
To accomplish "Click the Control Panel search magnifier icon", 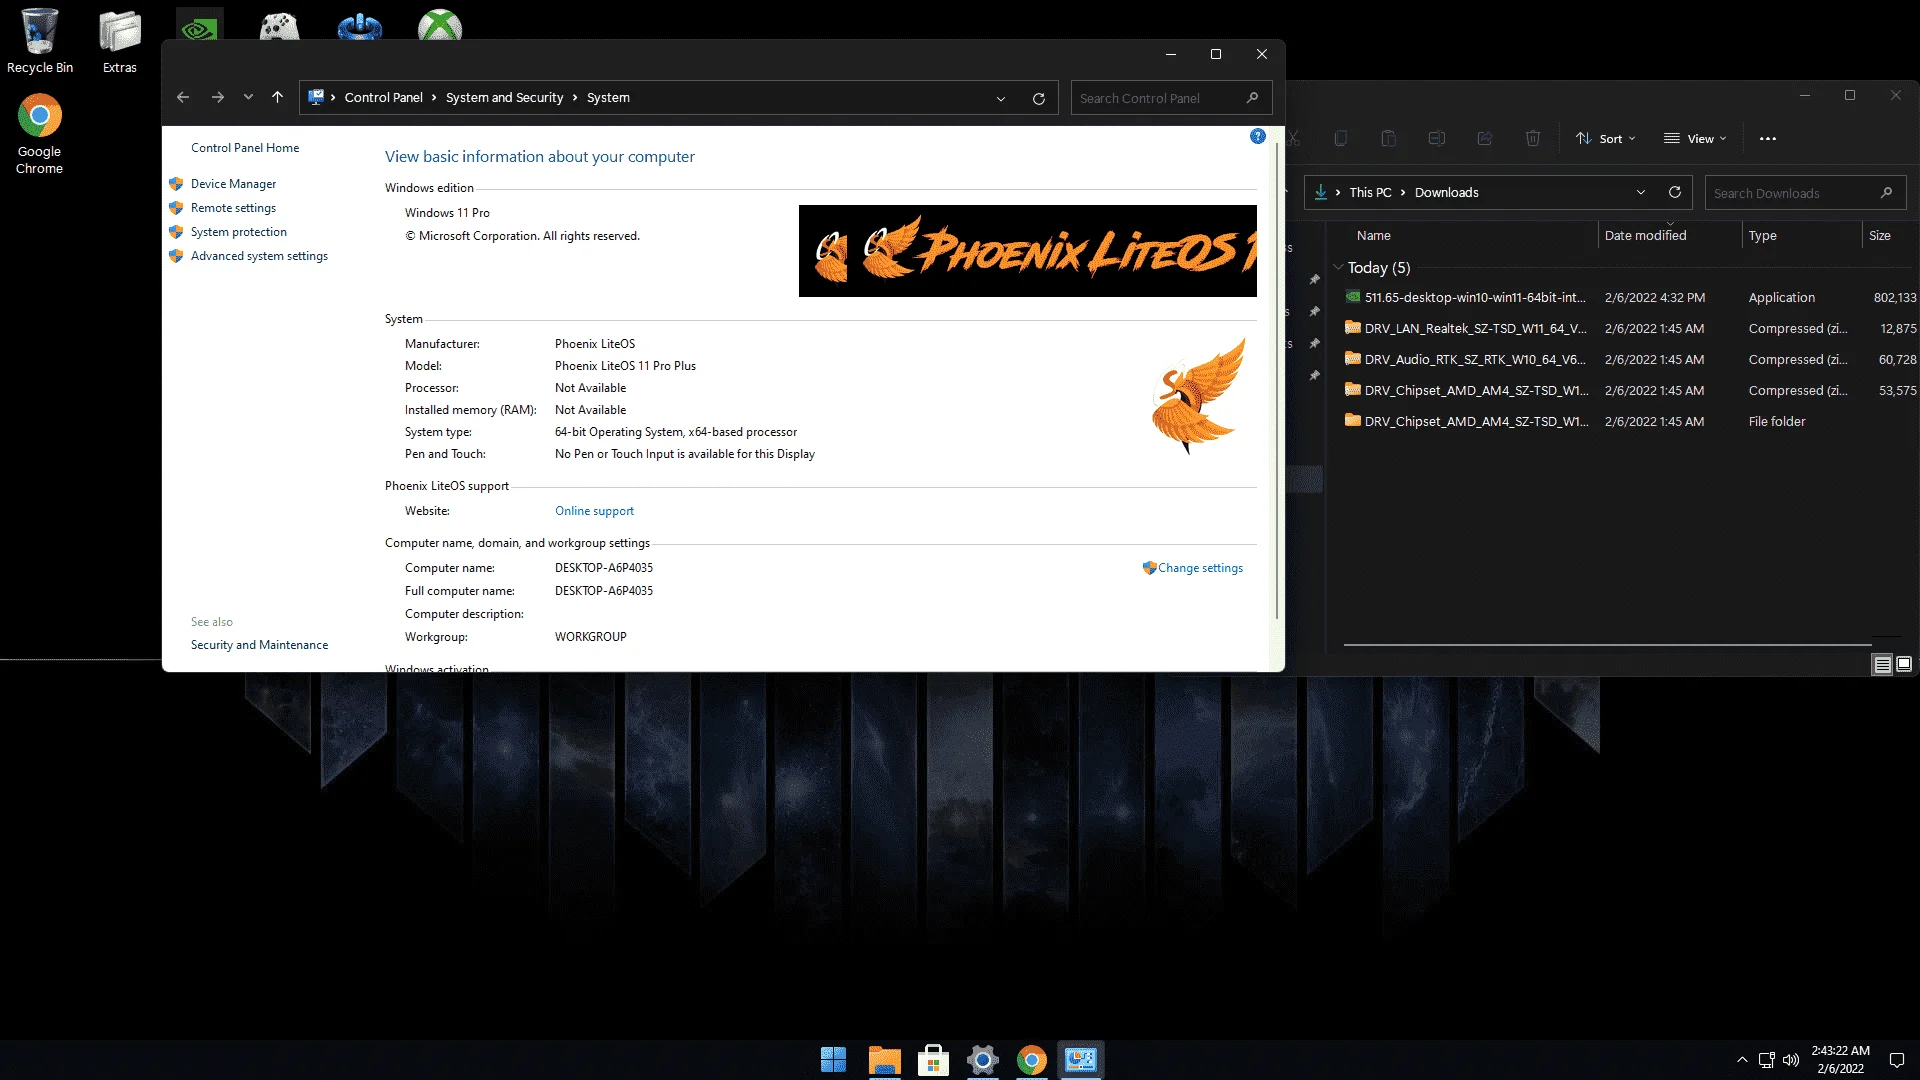I will (1252, 98).
